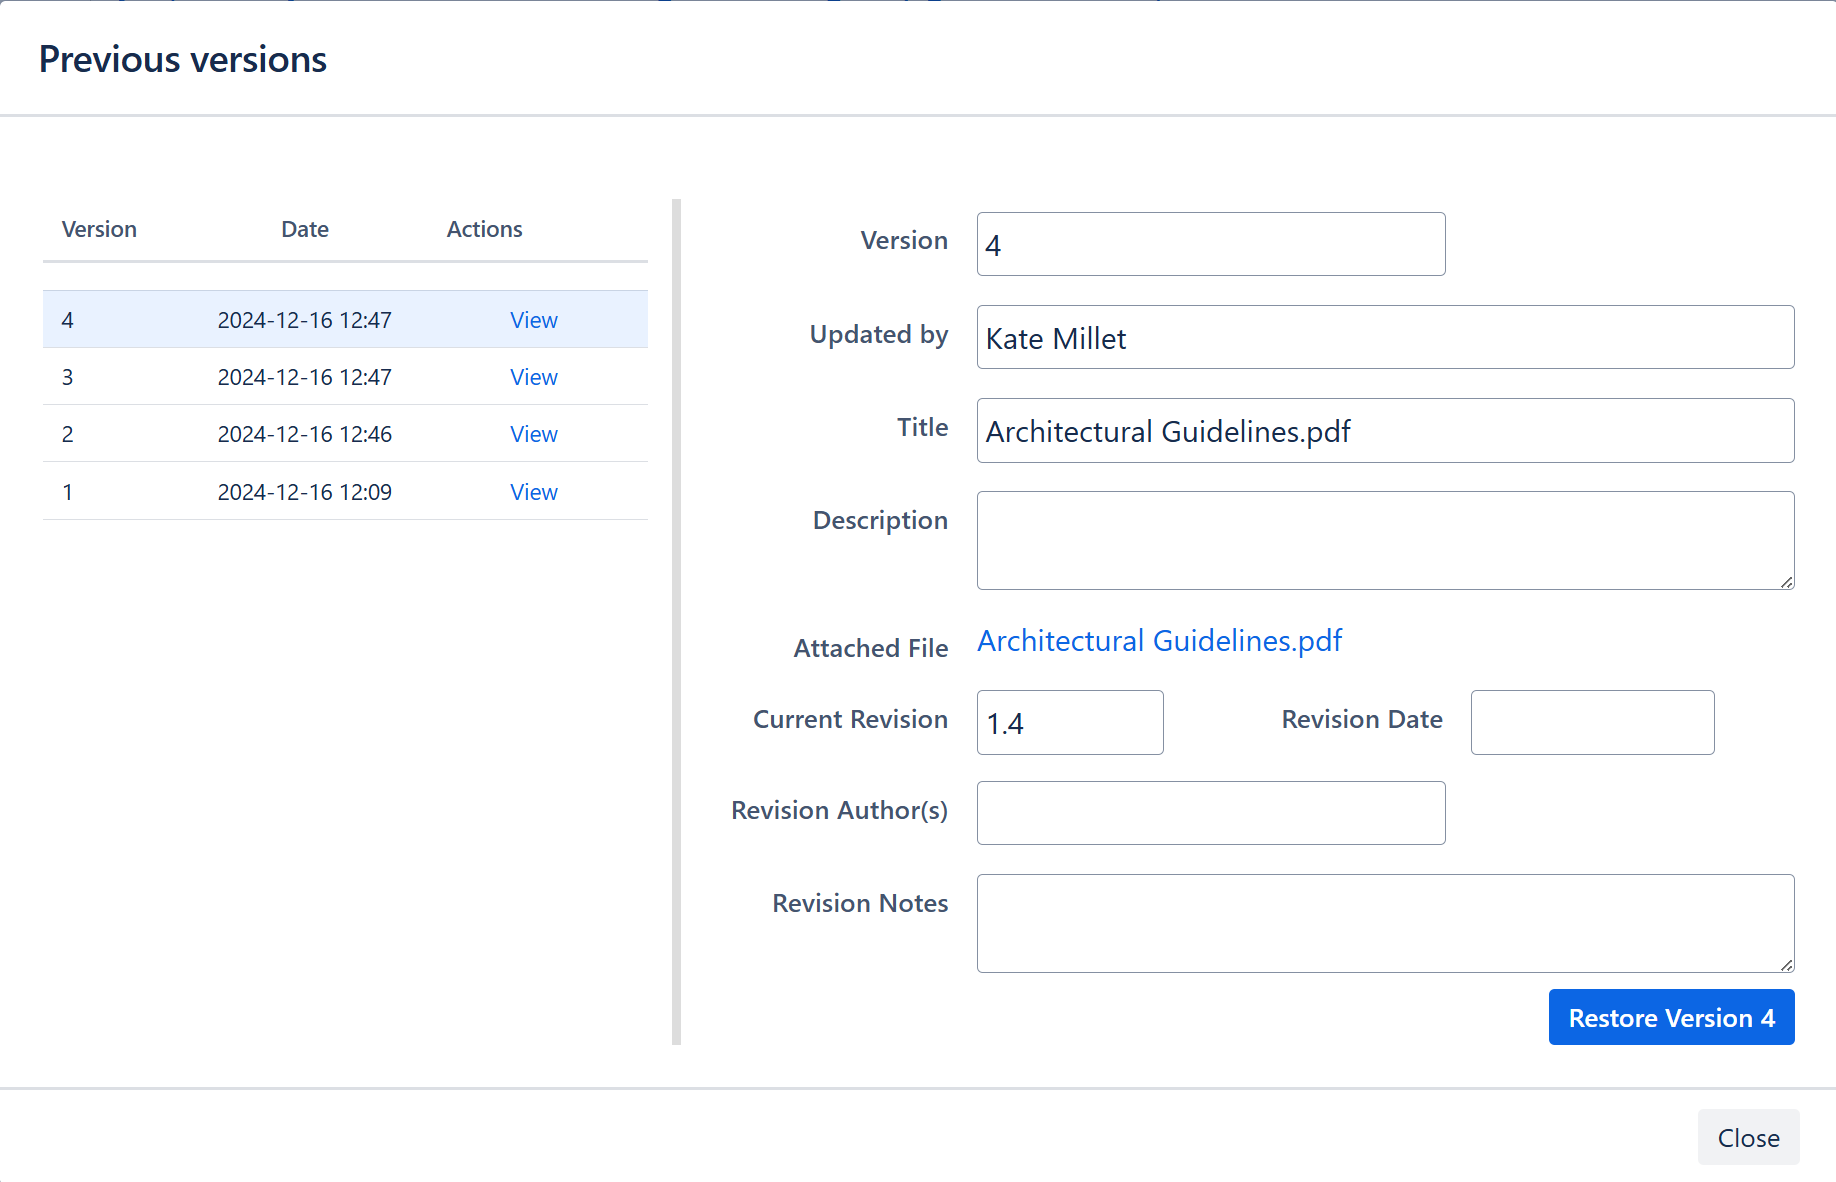Screen dimensions: 1836x1182
Task: View version 4 details
Action: point(533,320)
